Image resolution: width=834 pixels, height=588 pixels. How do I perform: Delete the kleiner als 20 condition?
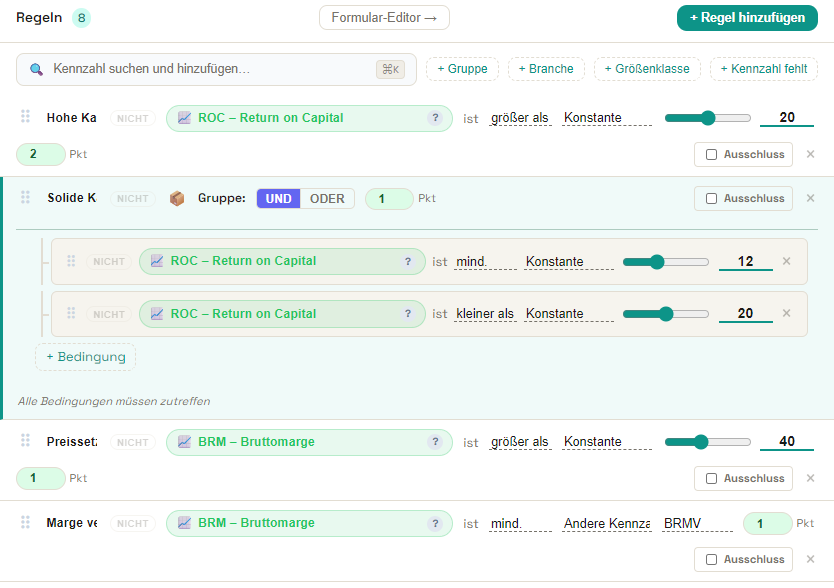coord(786,313)
